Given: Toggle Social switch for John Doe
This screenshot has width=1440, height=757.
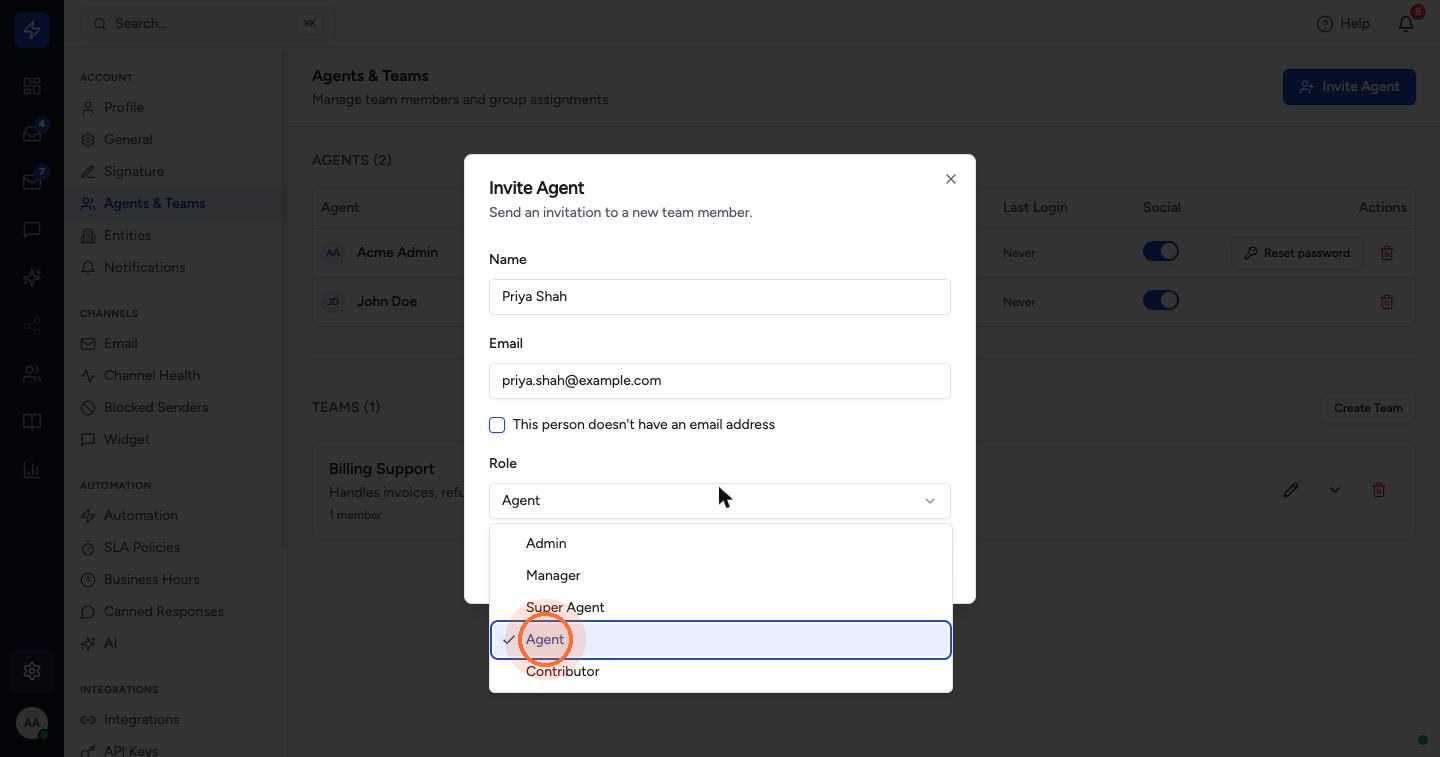Looking at the screenshot, I should click(1161, 300).
